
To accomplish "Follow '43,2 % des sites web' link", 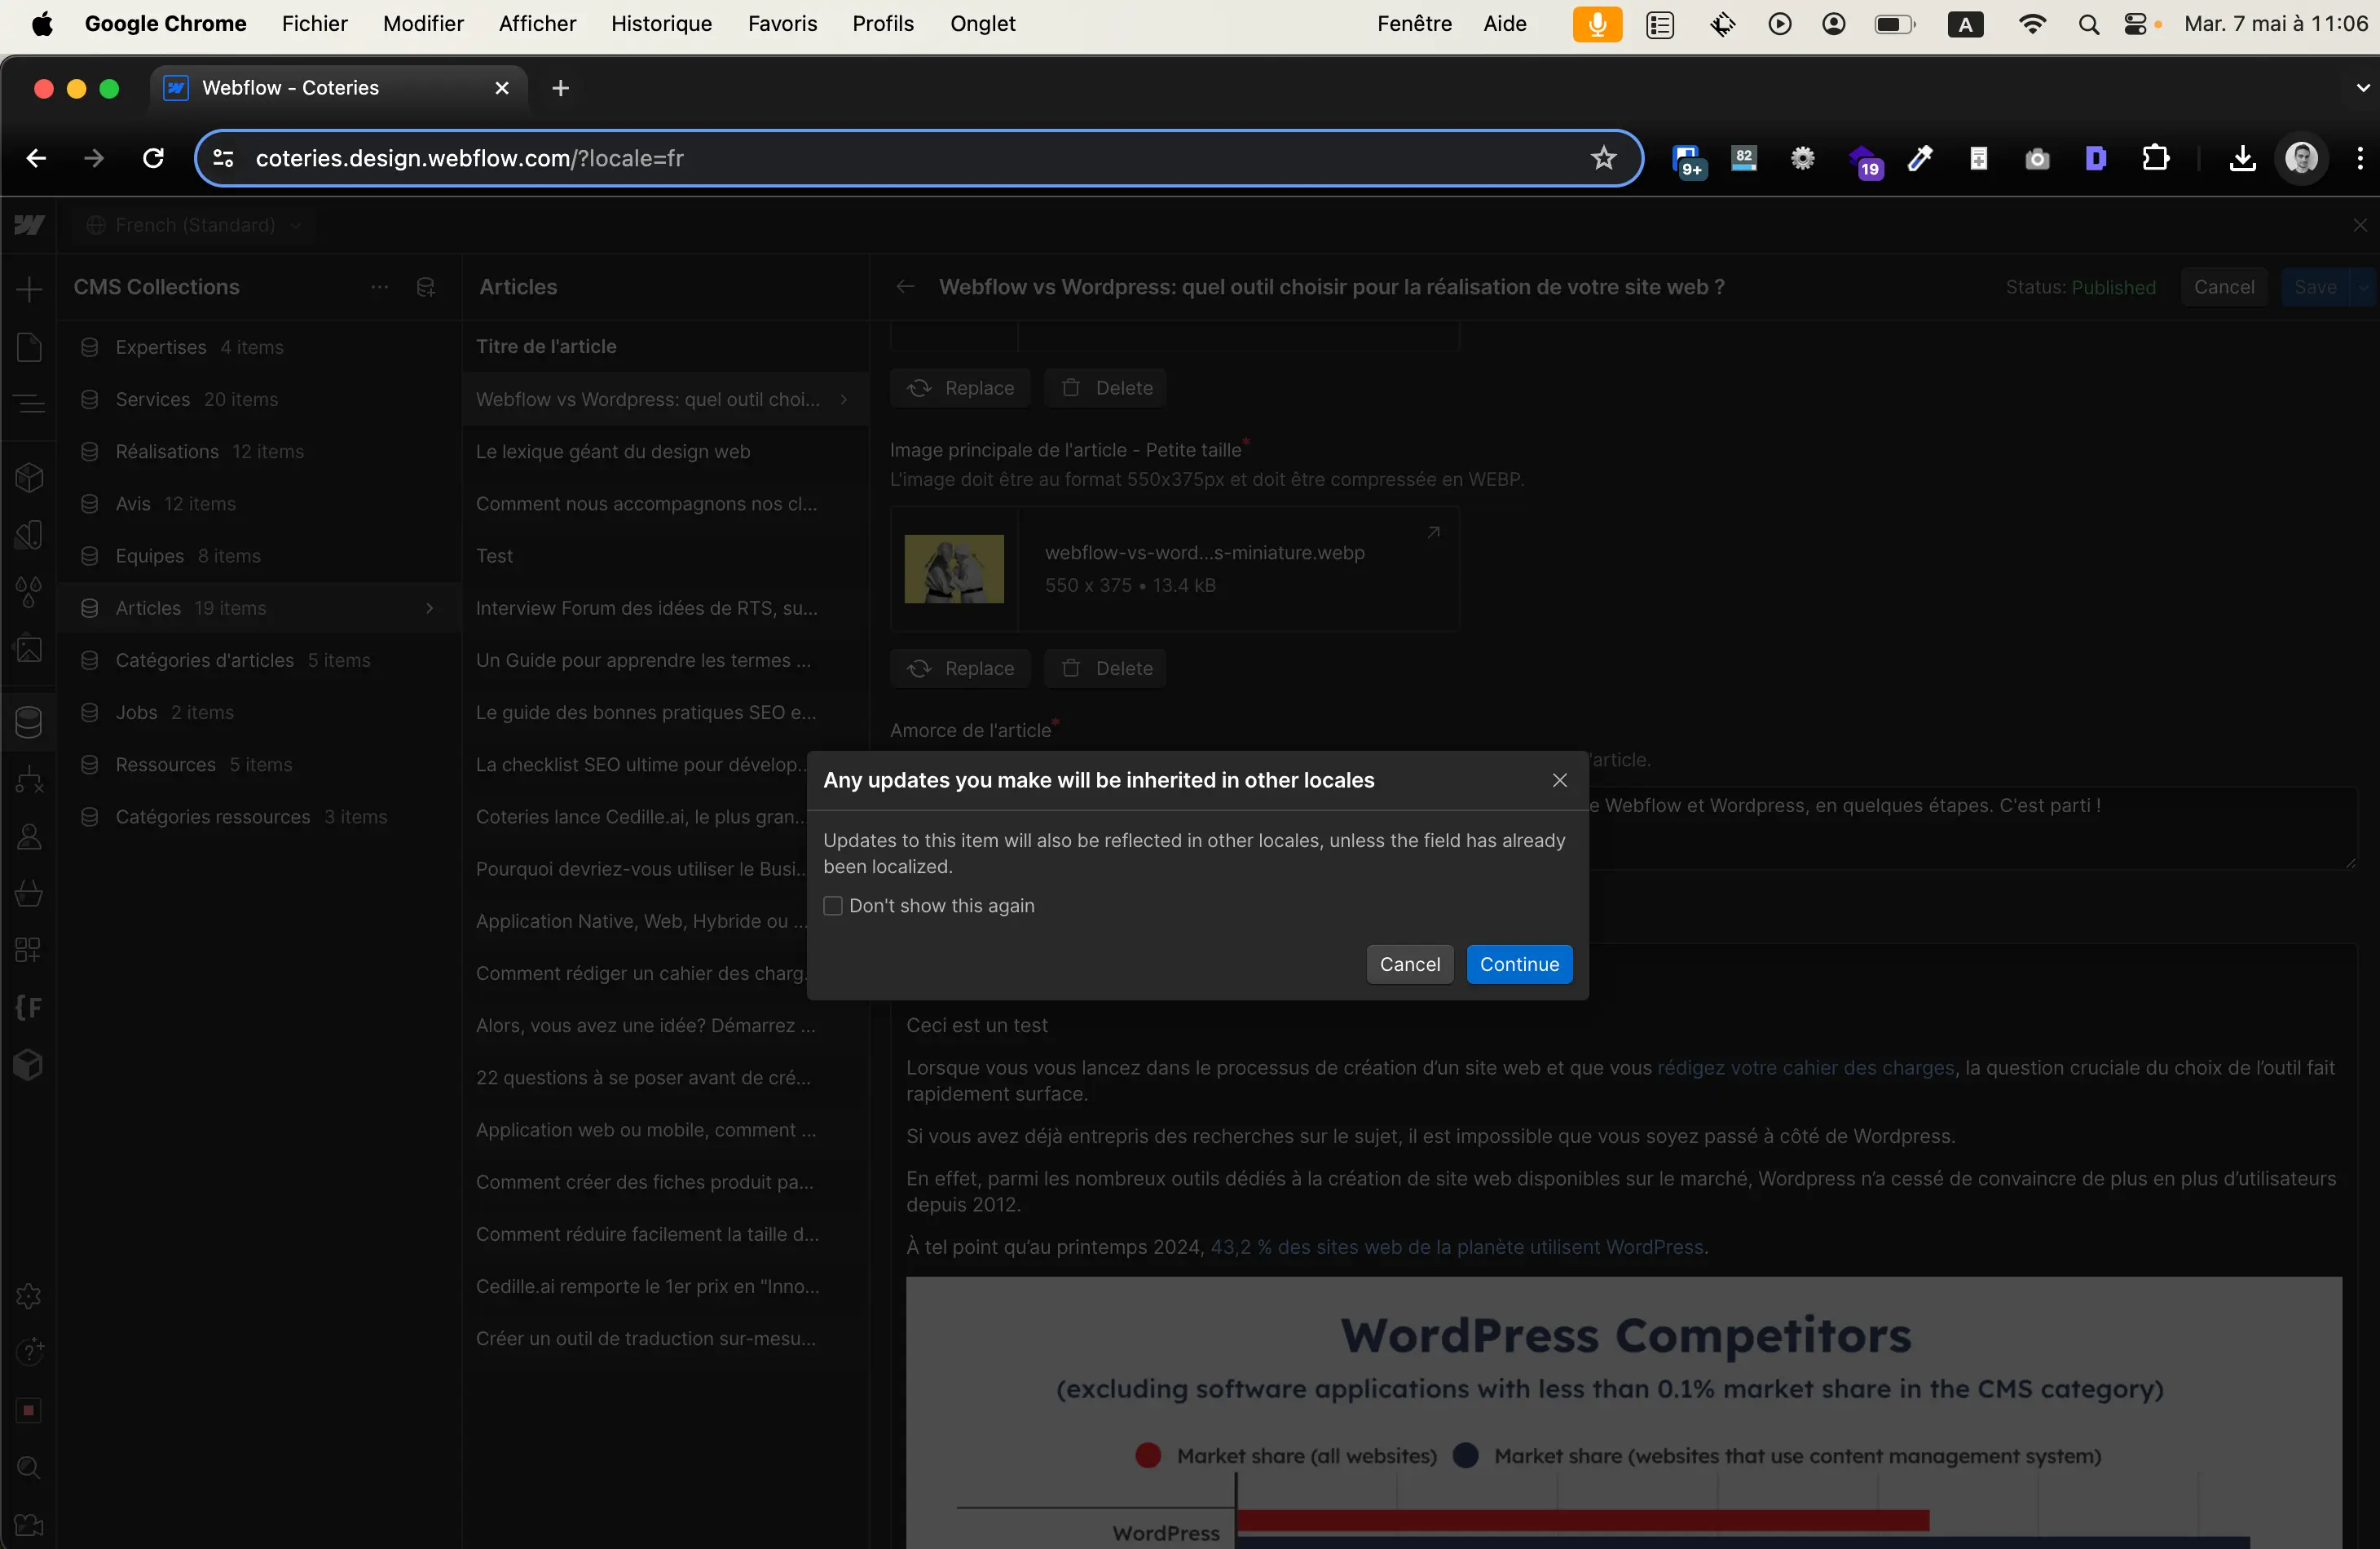I will pos(1457,1247).
